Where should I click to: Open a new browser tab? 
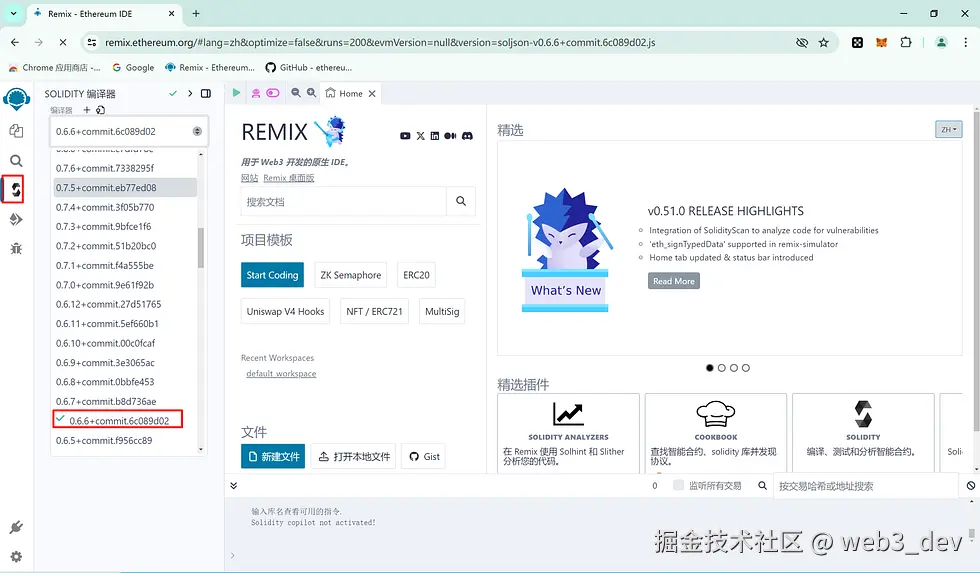coord(196,14)
